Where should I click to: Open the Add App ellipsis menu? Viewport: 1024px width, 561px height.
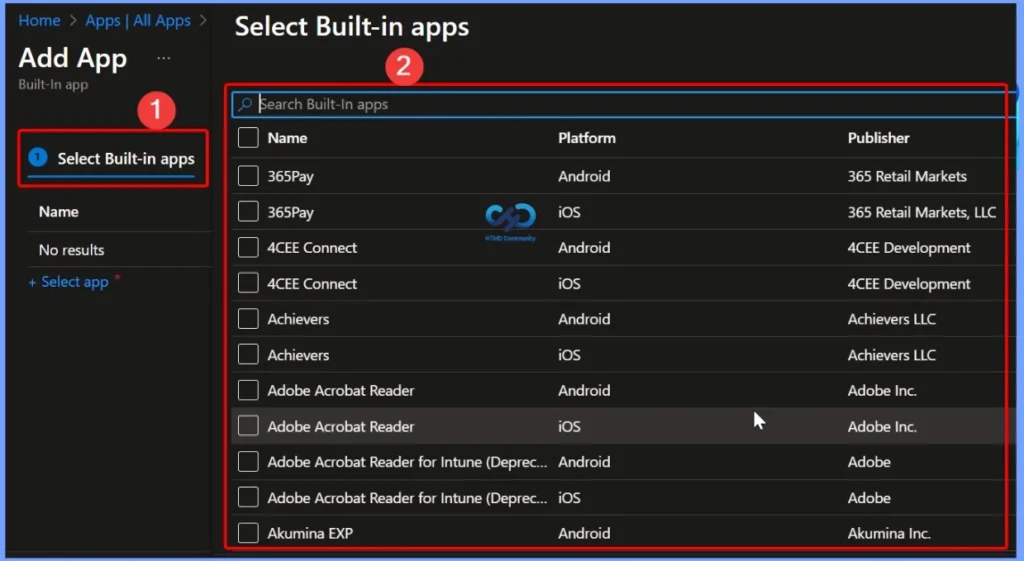click(x=164, y=58)
